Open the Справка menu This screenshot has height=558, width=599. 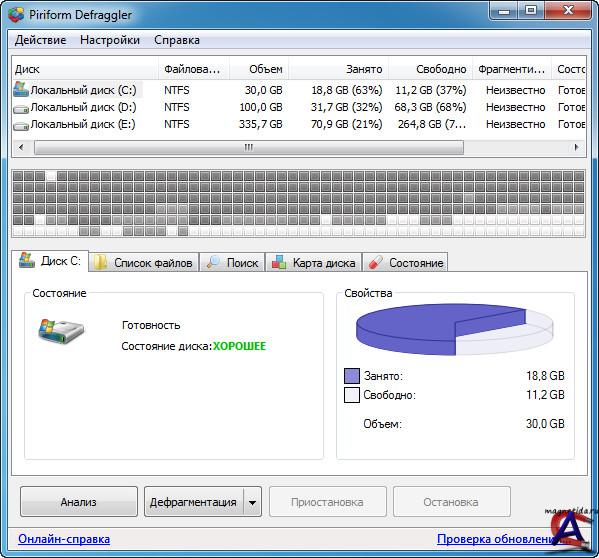pos(177,40)
